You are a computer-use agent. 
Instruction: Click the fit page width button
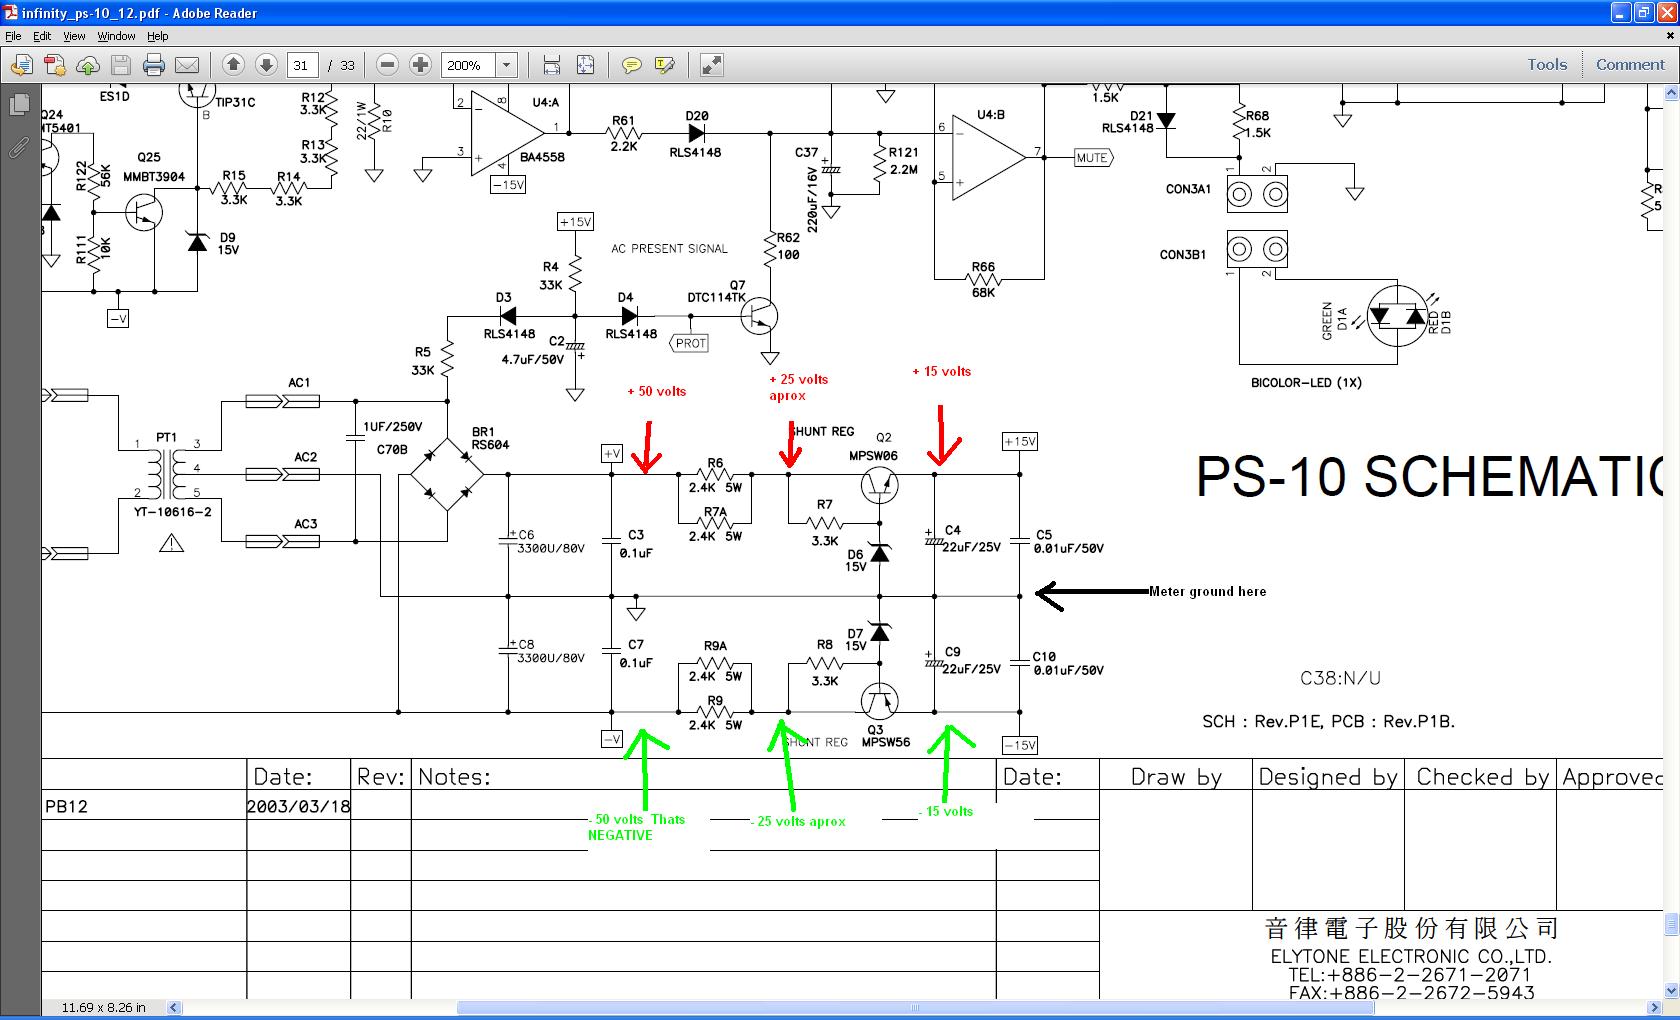pyautogui.click(x=552, y=65)
